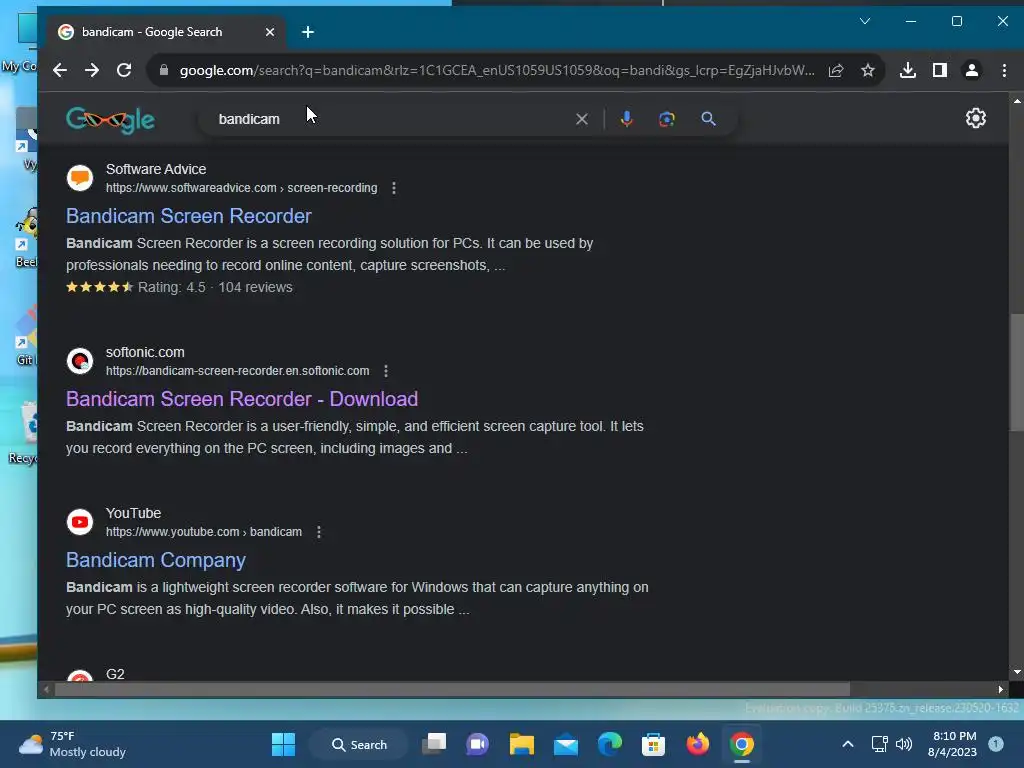
Task: Click Chrome icon on taskbar
Action: [x=741, y=744]
